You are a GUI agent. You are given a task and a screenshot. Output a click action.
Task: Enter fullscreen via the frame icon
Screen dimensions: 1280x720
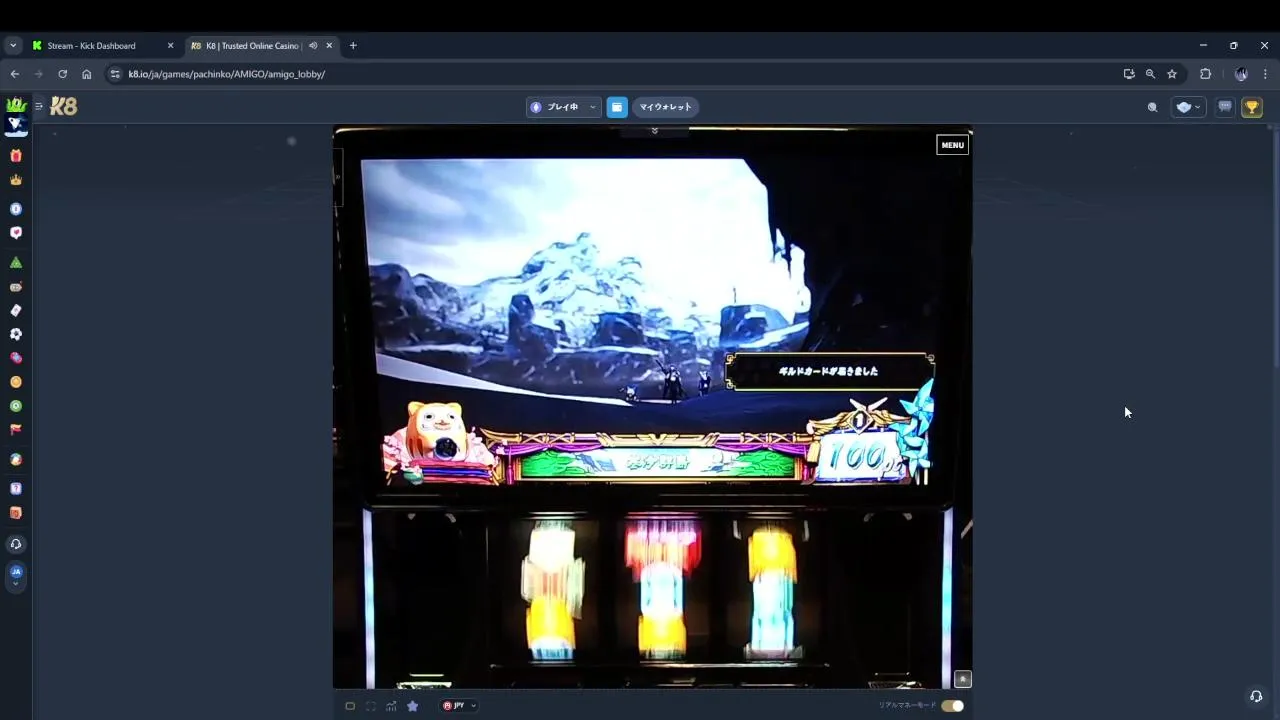pos(371,706)
